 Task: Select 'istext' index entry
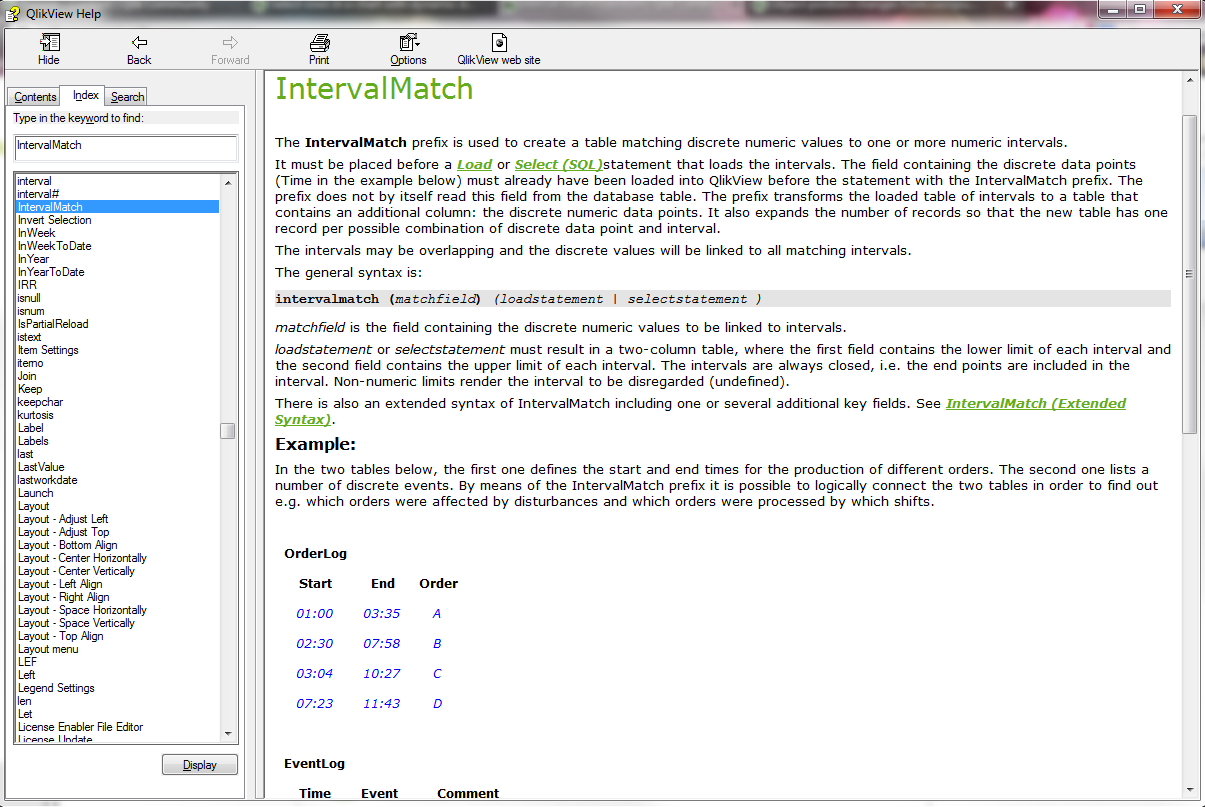click(30, 337)
